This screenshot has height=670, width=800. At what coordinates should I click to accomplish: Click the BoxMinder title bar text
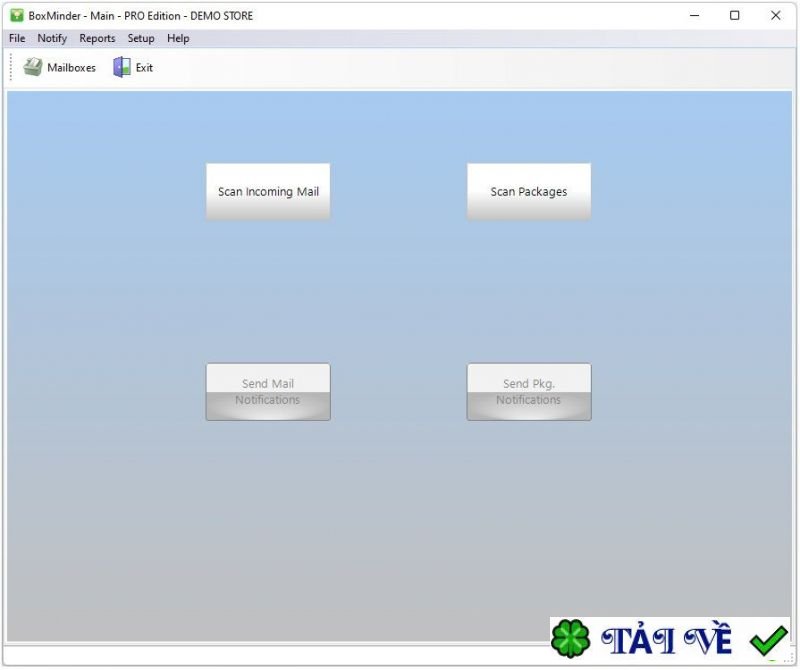coord(140,15)
